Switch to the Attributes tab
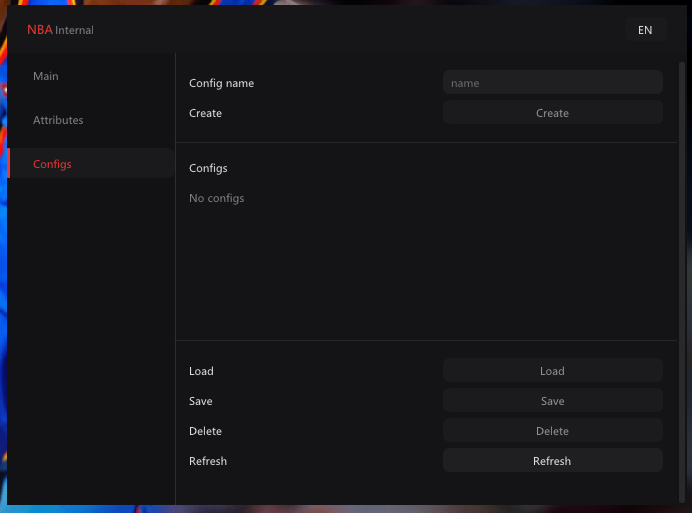692x513 pixels. point(90,120)
